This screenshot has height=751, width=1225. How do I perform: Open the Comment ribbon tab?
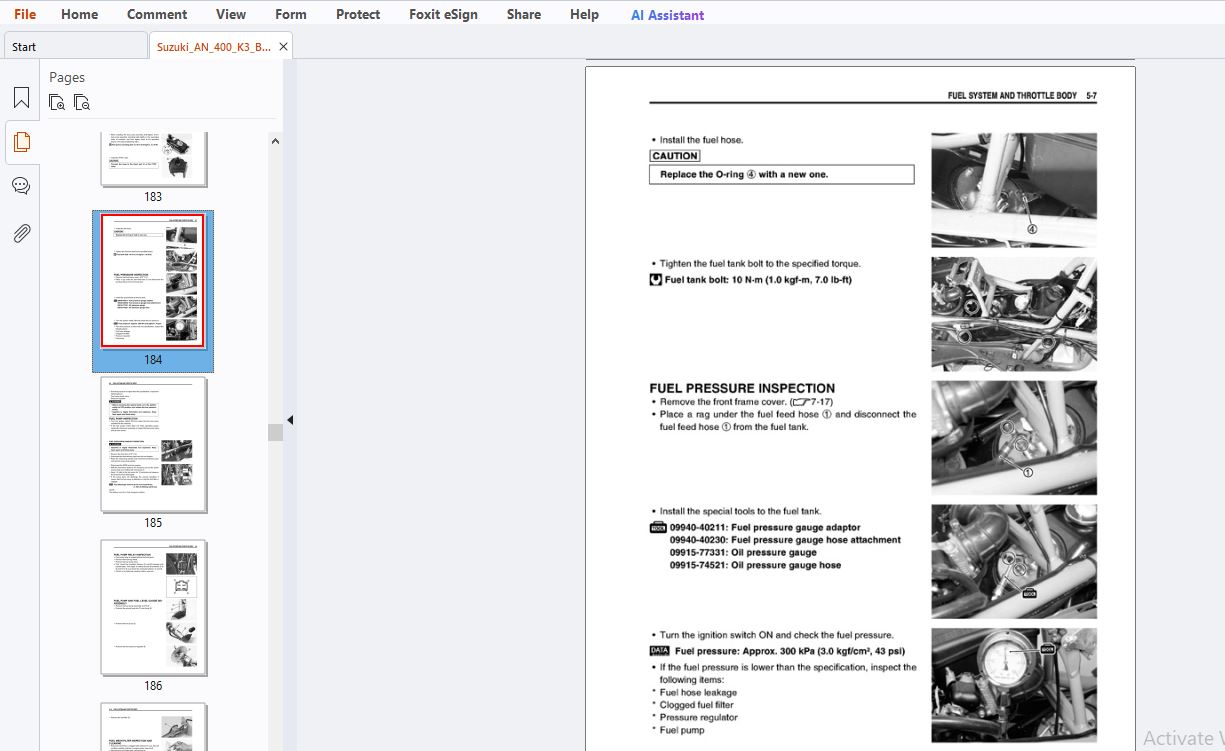click(157, 14)
